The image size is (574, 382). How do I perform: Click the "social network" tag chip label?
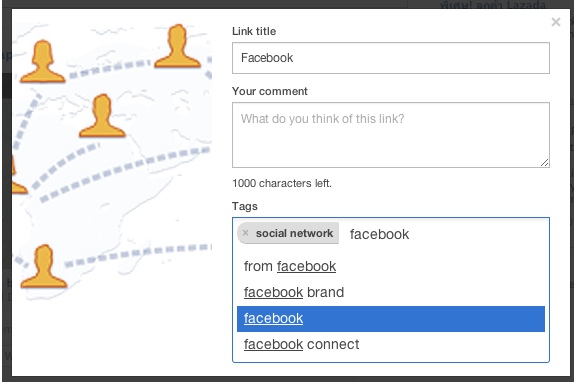pos(294,233)
